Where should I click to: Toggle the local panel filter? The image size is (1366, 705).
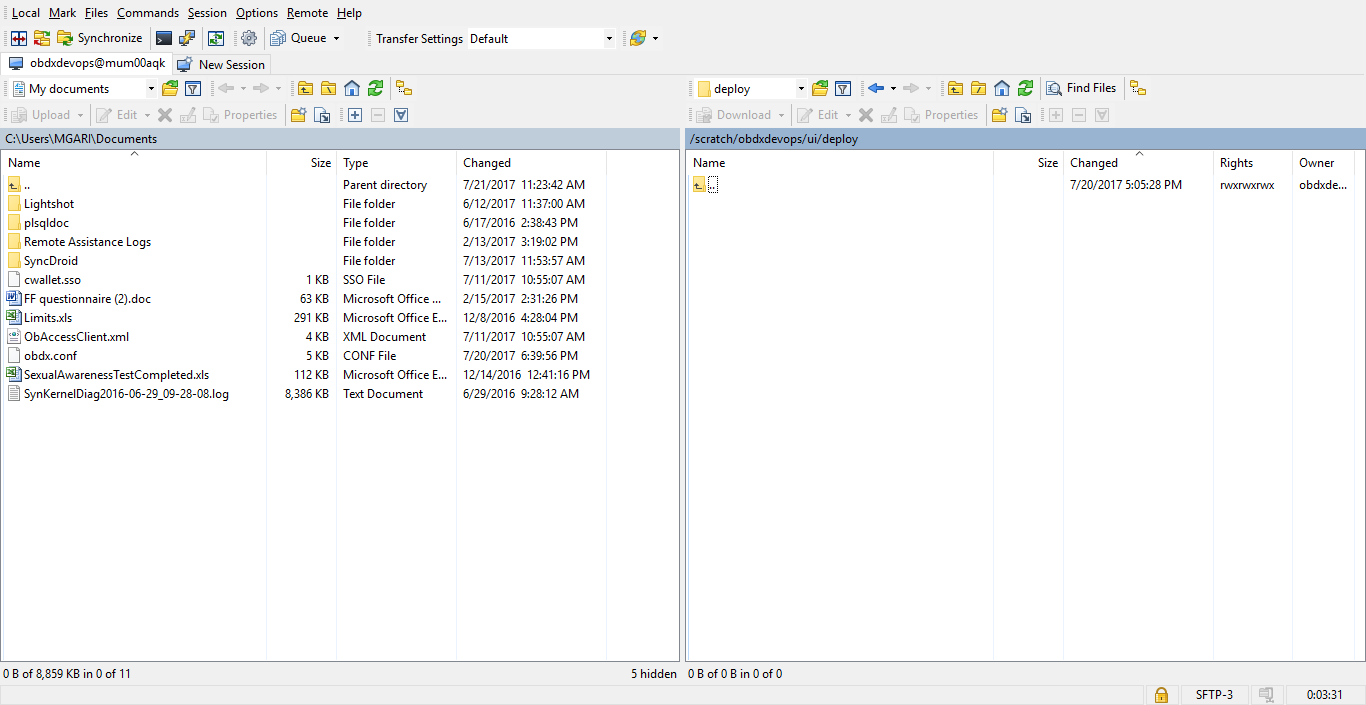192,88
